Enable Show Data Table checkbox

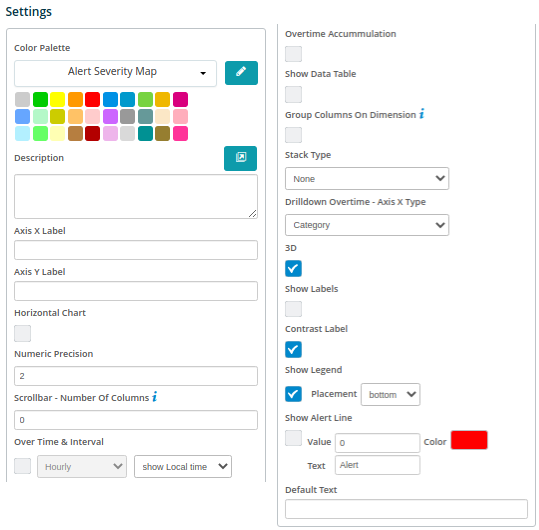[293, 94]
